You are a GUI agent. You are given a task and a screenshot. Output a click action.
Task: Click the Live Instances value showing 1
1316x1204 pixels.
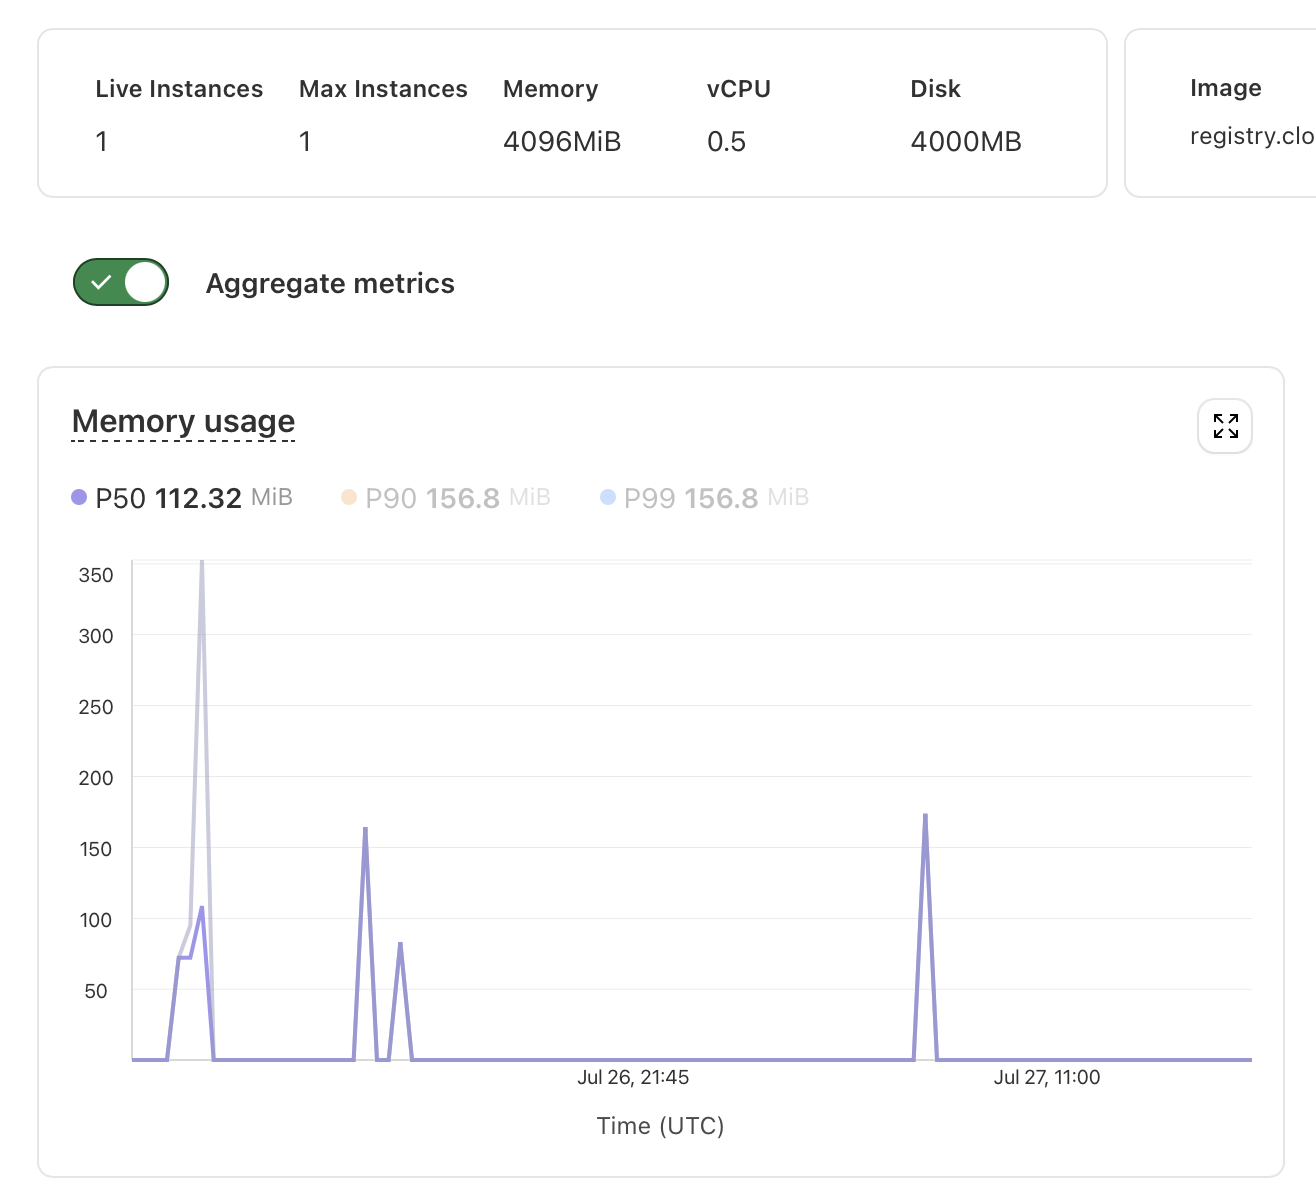[x=101, y=141]
